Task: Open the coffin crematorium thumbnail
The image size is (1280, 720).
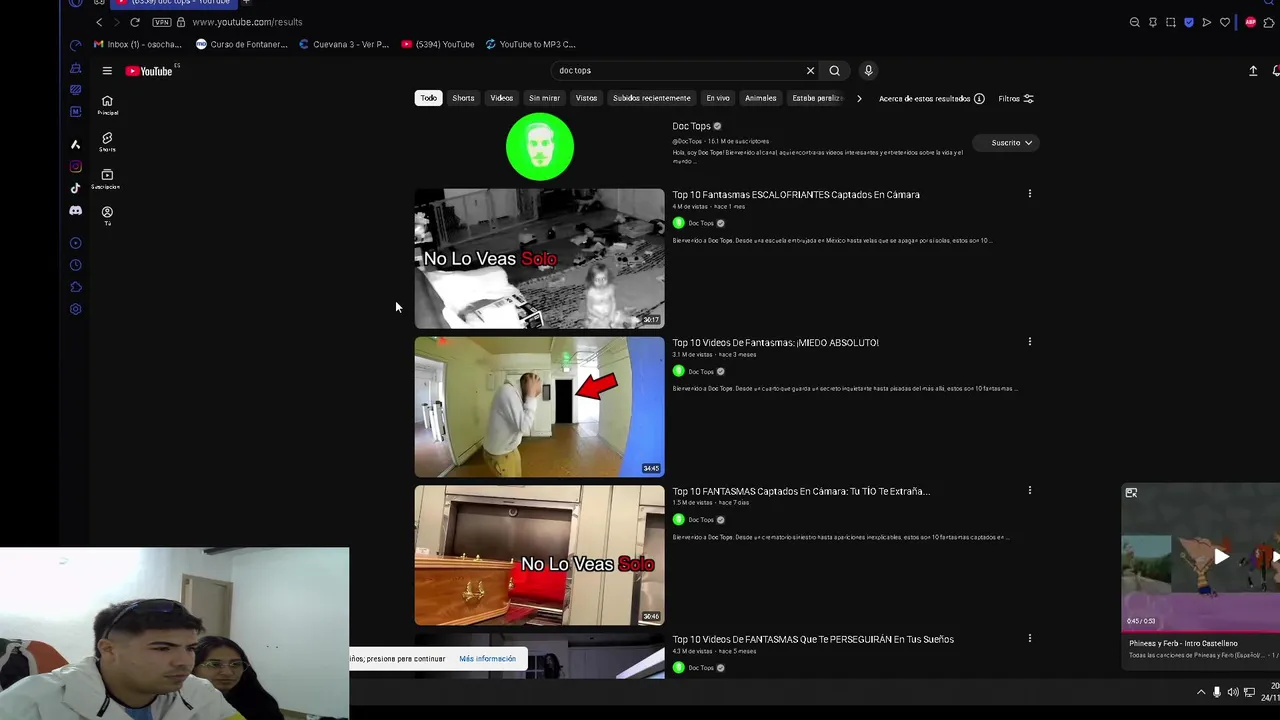Action: point(539,555)
